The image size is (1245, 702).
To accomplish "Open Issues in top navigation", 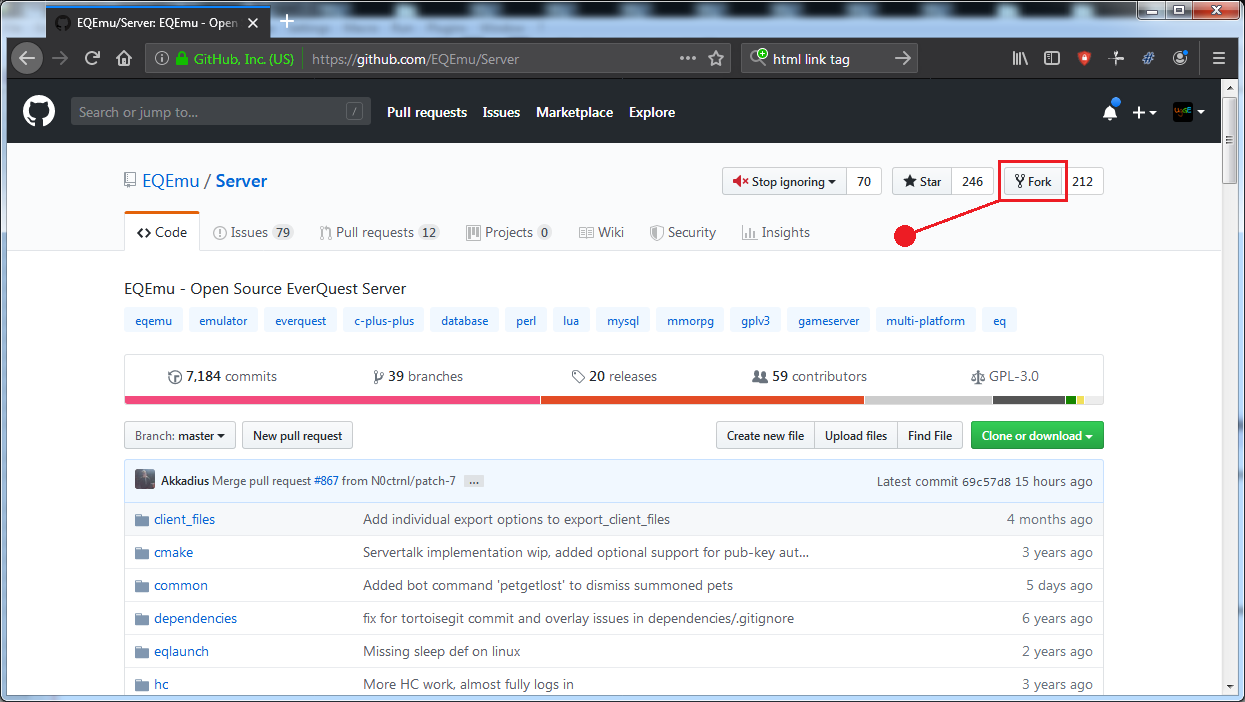I will pyautogui.click(x=501, y=112).
